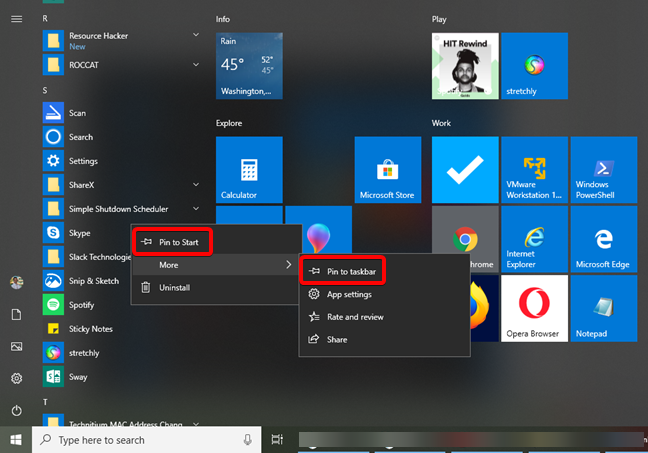Viewport: 648px width, 453px height.
Task: Click the Task View taskbar icon
Action: (x=277, y=440)
